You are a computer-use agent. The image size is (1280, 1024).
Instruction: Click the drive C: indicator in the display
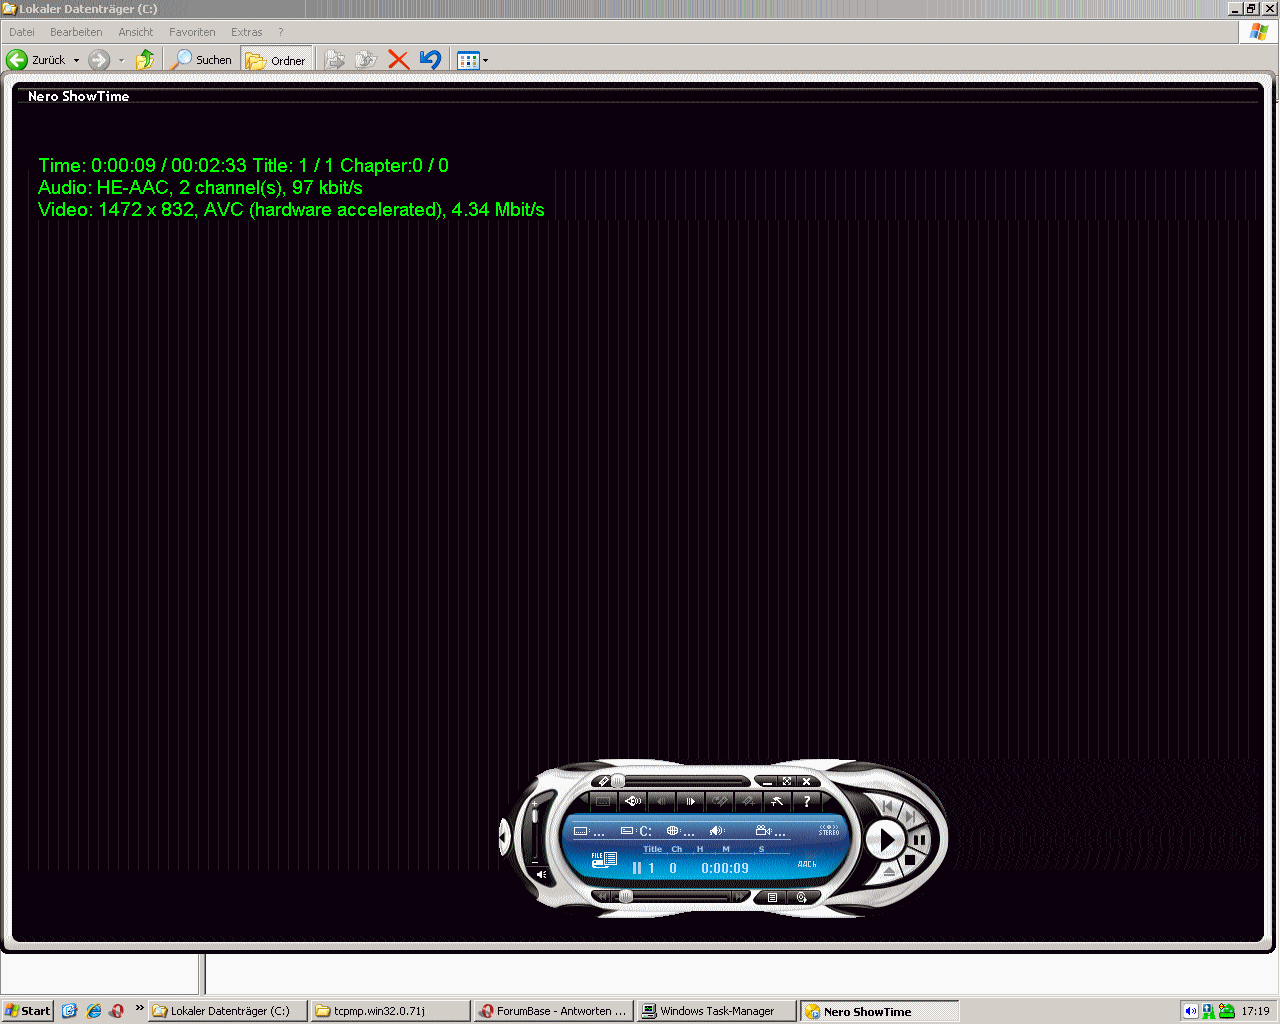point(637,831)
